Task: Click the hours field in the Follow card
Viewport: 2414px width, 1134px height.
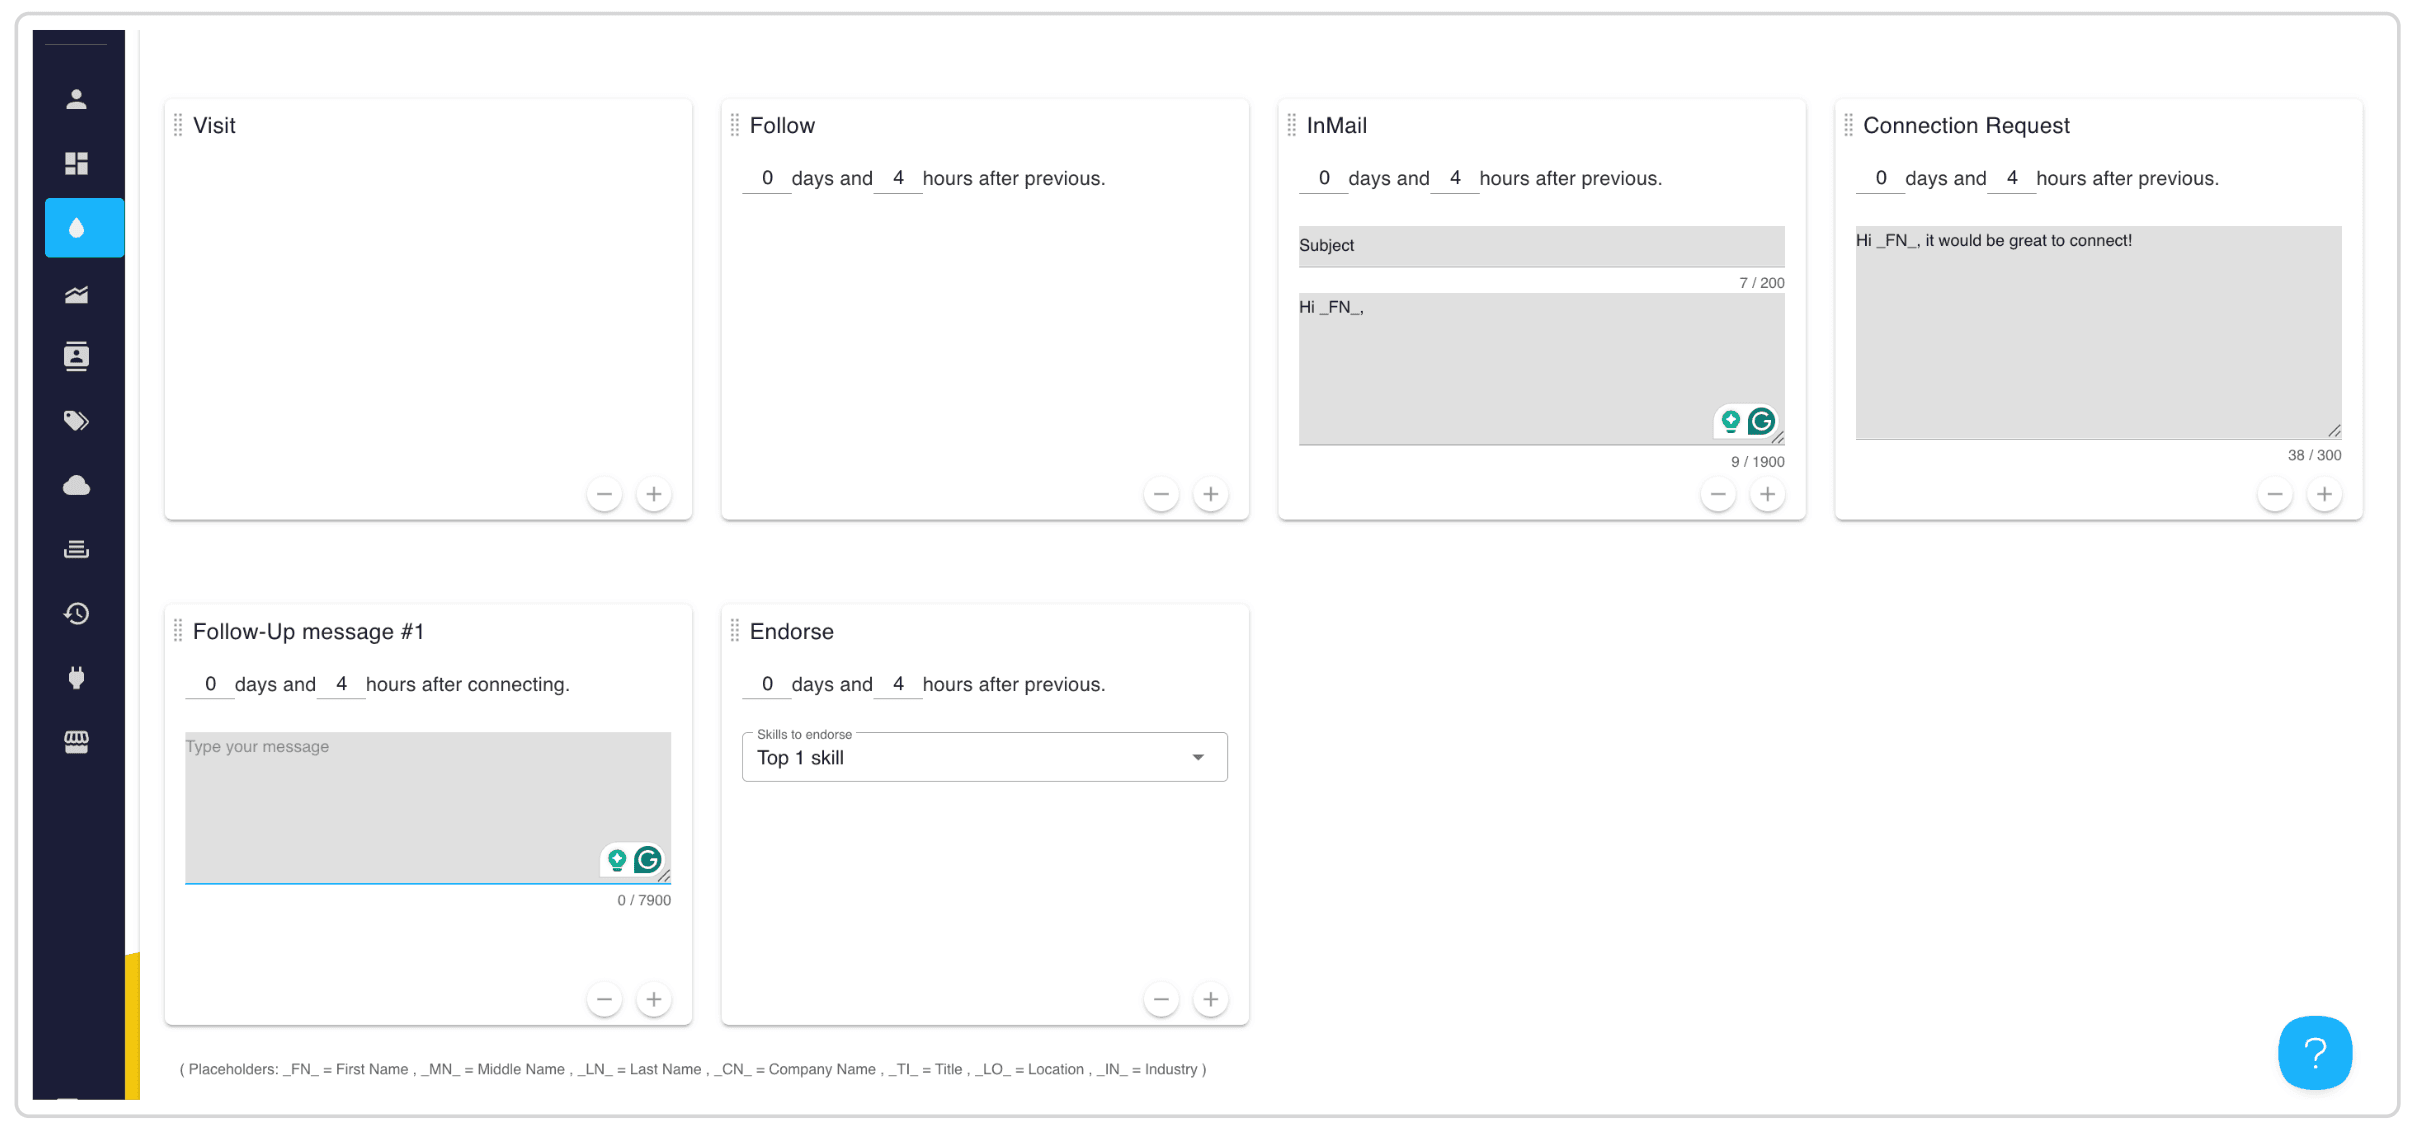Action: click(898, 178)
